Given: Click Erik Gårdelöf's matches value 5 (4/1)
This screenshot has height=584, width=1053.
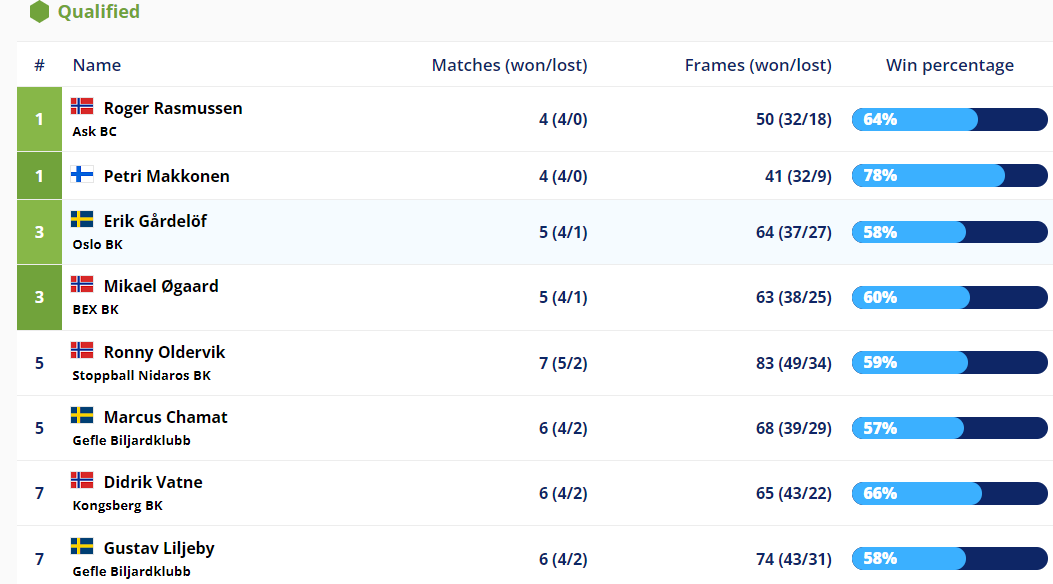Looking at the screenshot, I should click(x=563, y=232).
